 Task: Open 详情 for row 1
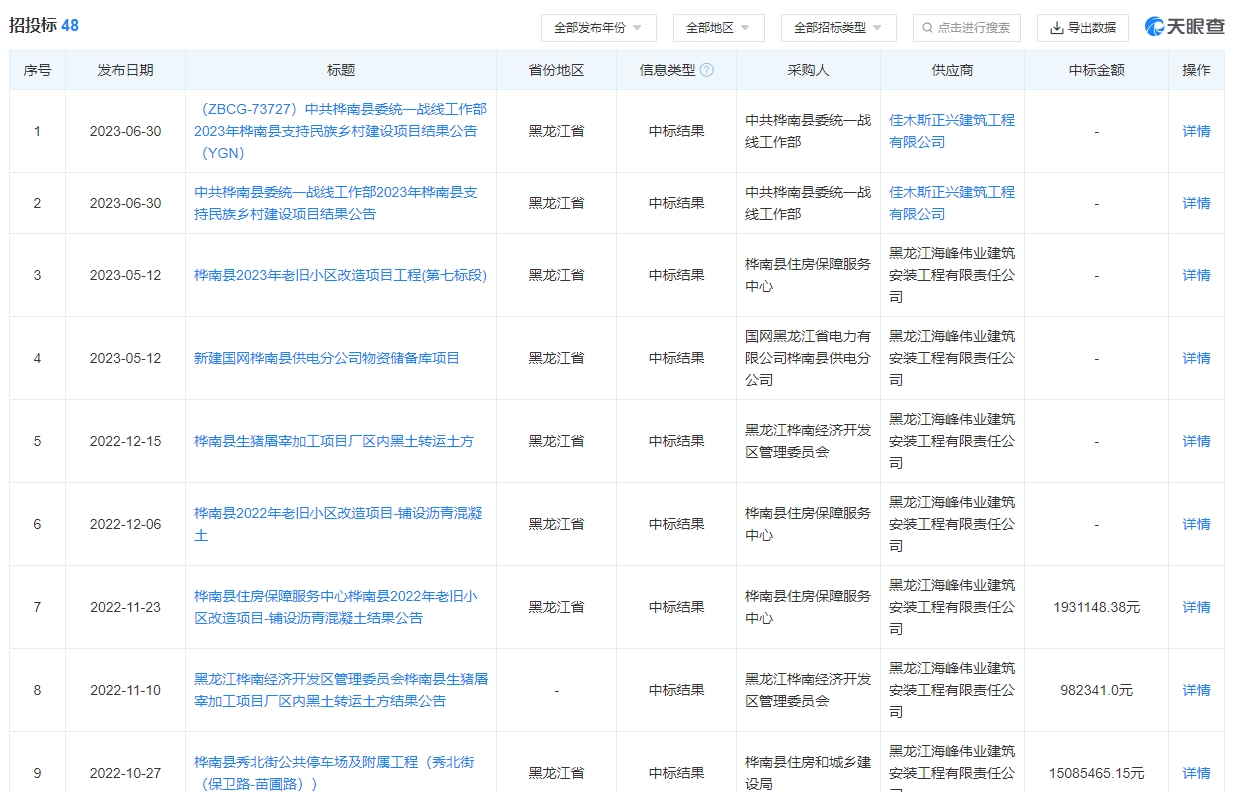1196,131
